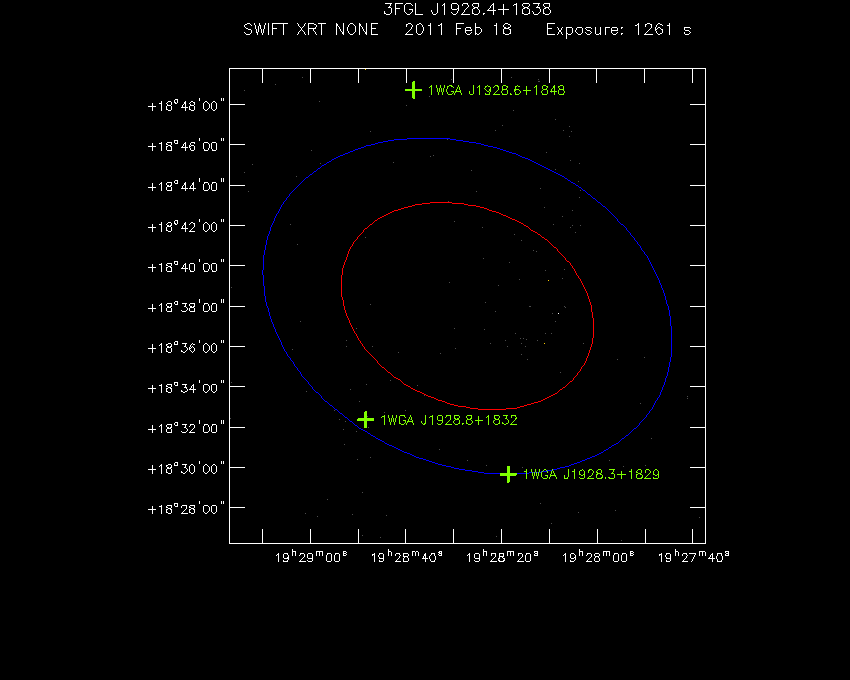The width and height of the screenshot is (850, 680).
Task: Click the declination label +18°40'00"
Action: tap(186, 267)
